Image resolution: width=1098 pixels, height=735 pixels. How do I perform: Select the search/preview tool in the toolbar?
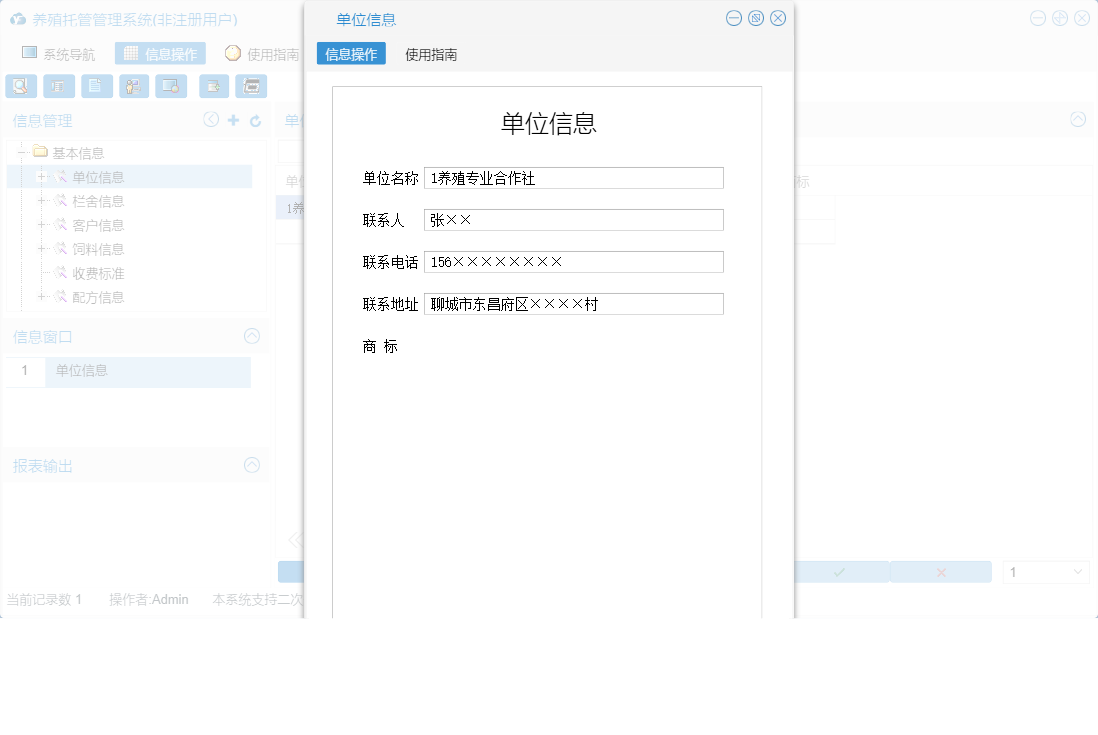pos(21,86)
